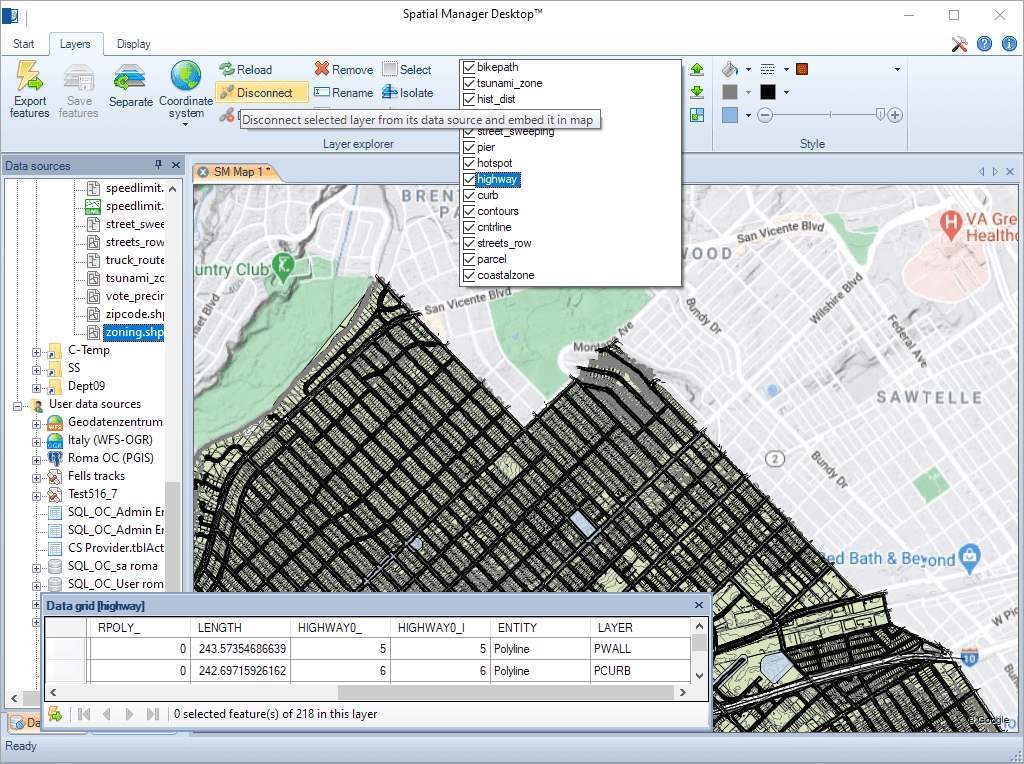
Task: Go to previous record in Data grid
Action: [106, 714]
